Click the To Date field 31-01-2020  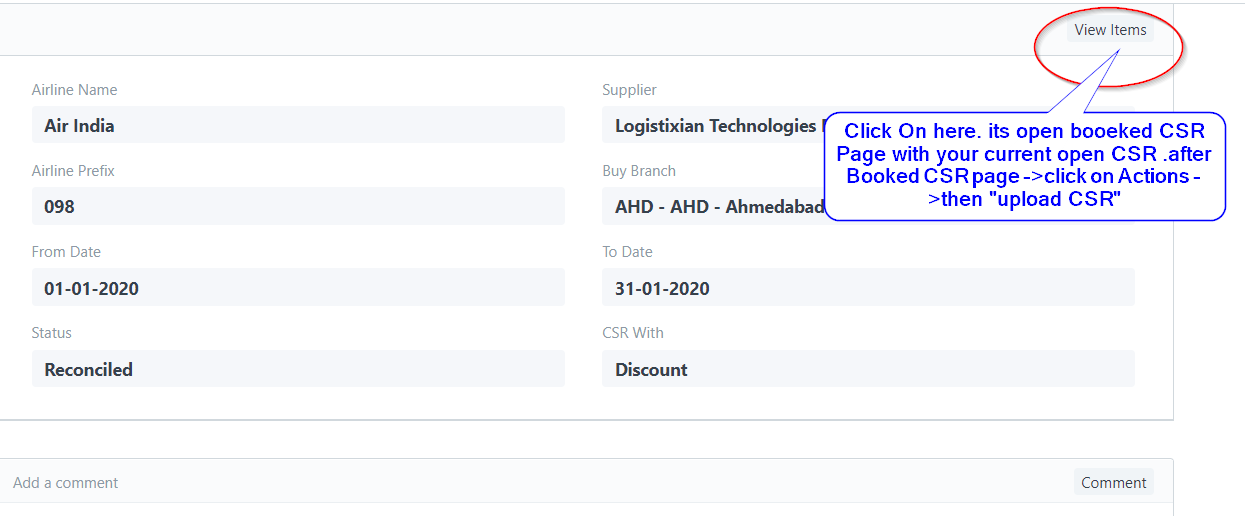pyautogui.click(x=868, y=287)
